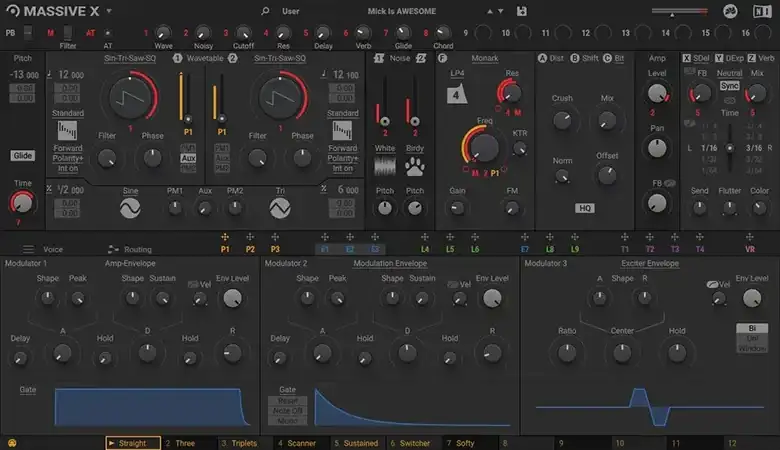Go to previous preset with up arrow
This screenshot has width=780, height=450.
point(489,11)
